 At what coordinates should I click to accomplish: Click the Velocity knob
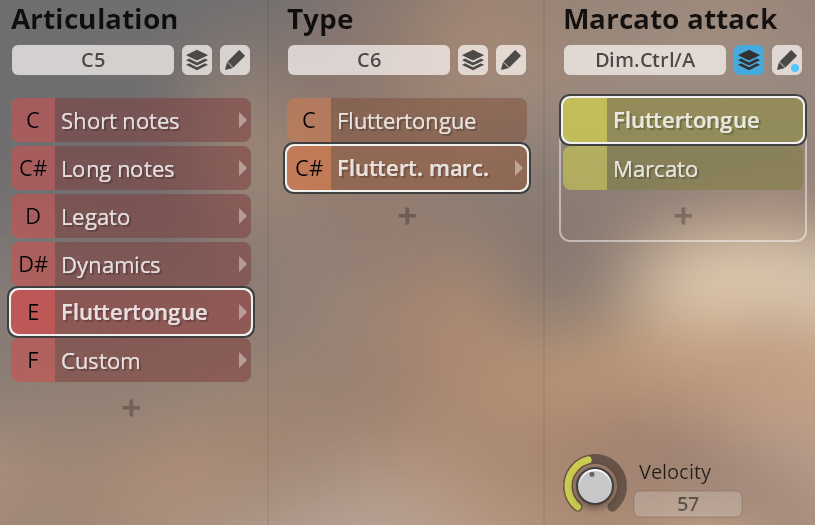595,486
